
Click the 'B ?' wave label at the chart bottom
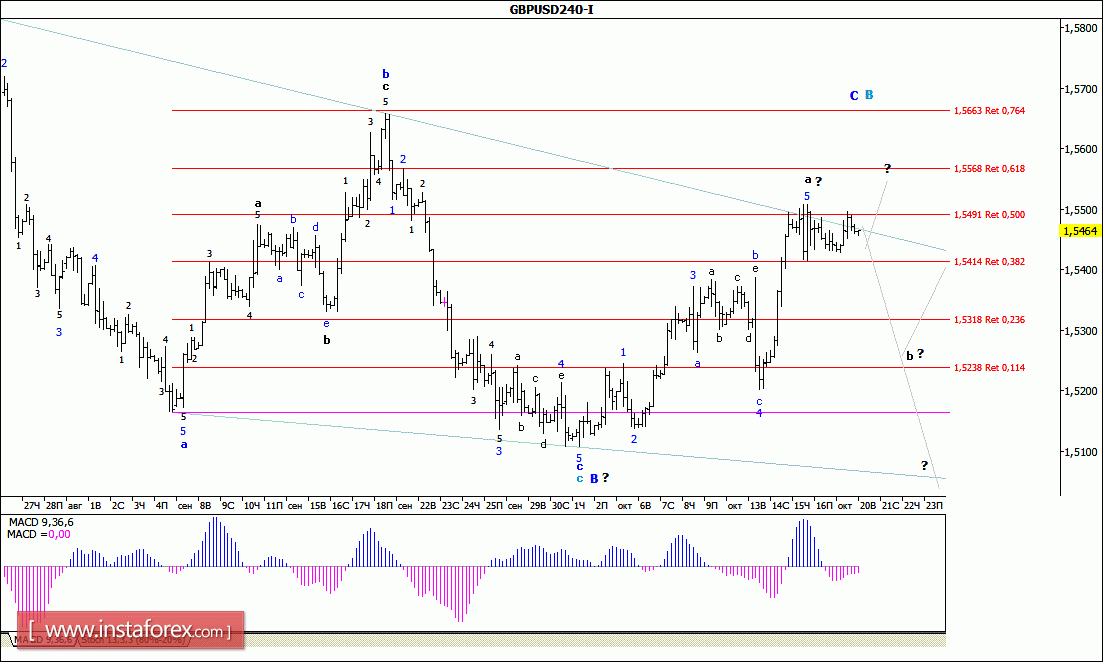(x=599, y=478)
